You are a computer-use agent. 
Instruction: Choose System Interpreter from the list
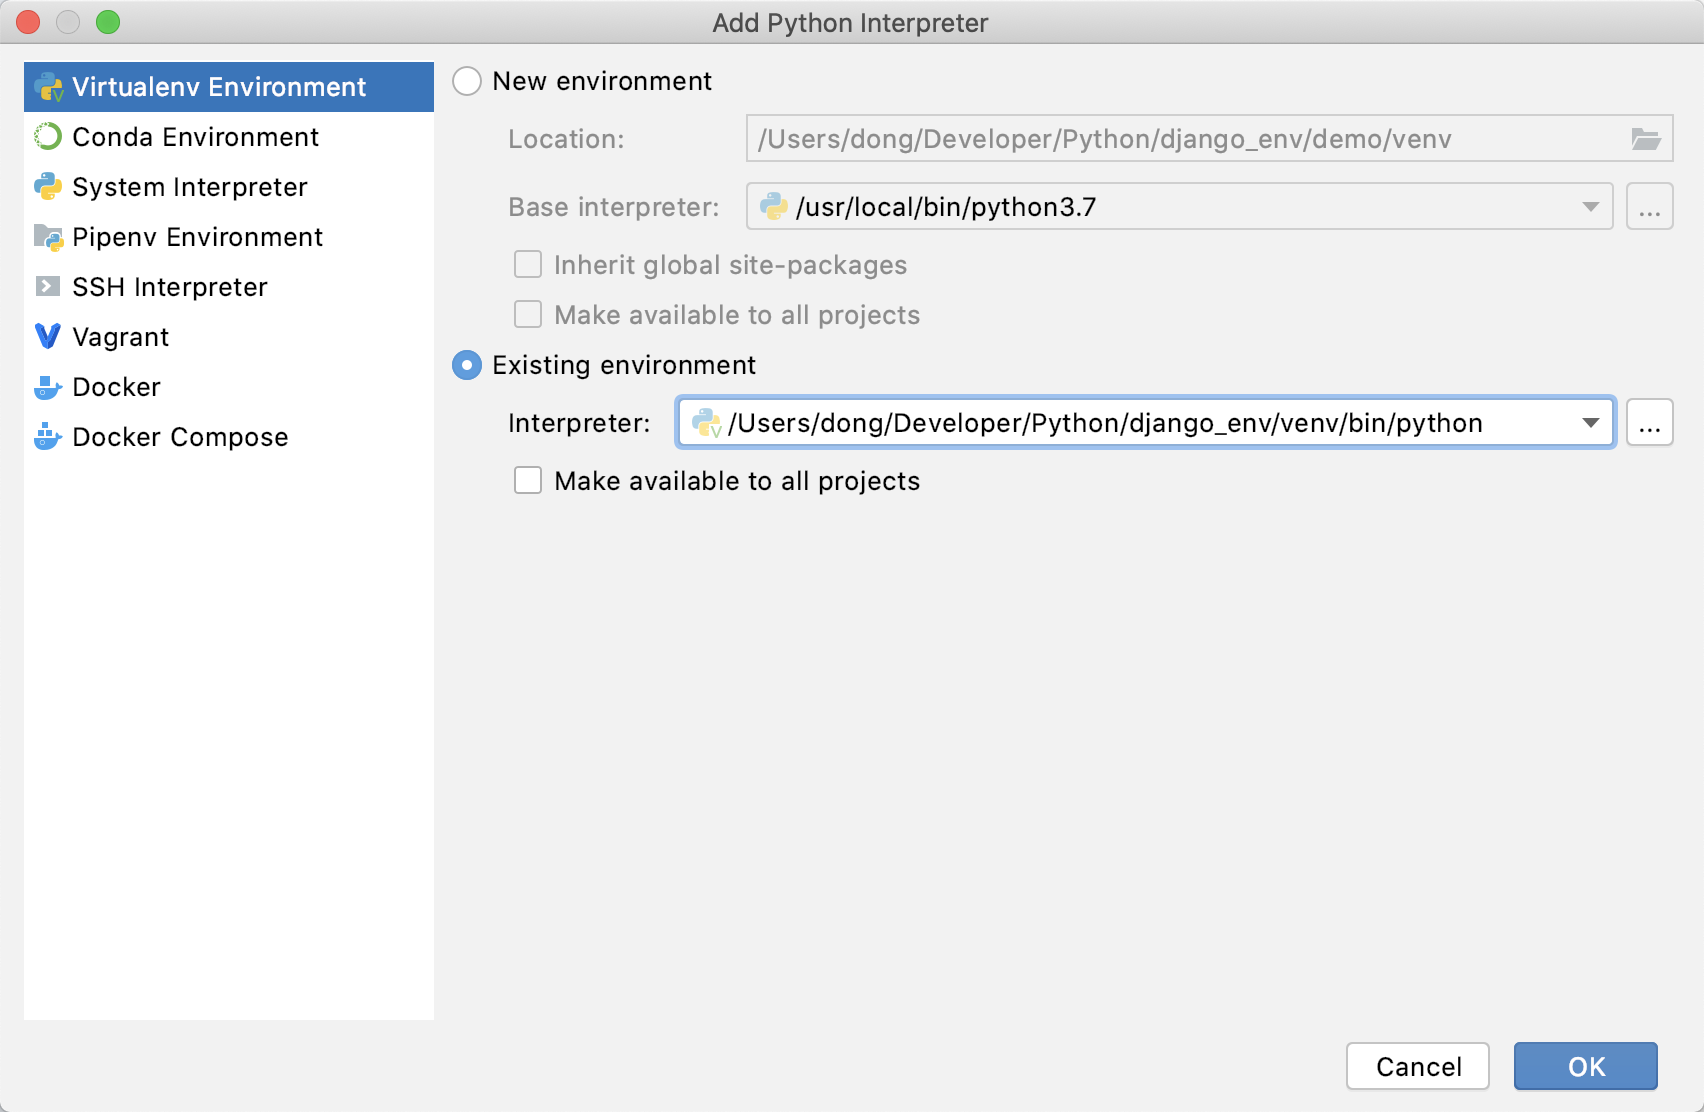(229, 187)
